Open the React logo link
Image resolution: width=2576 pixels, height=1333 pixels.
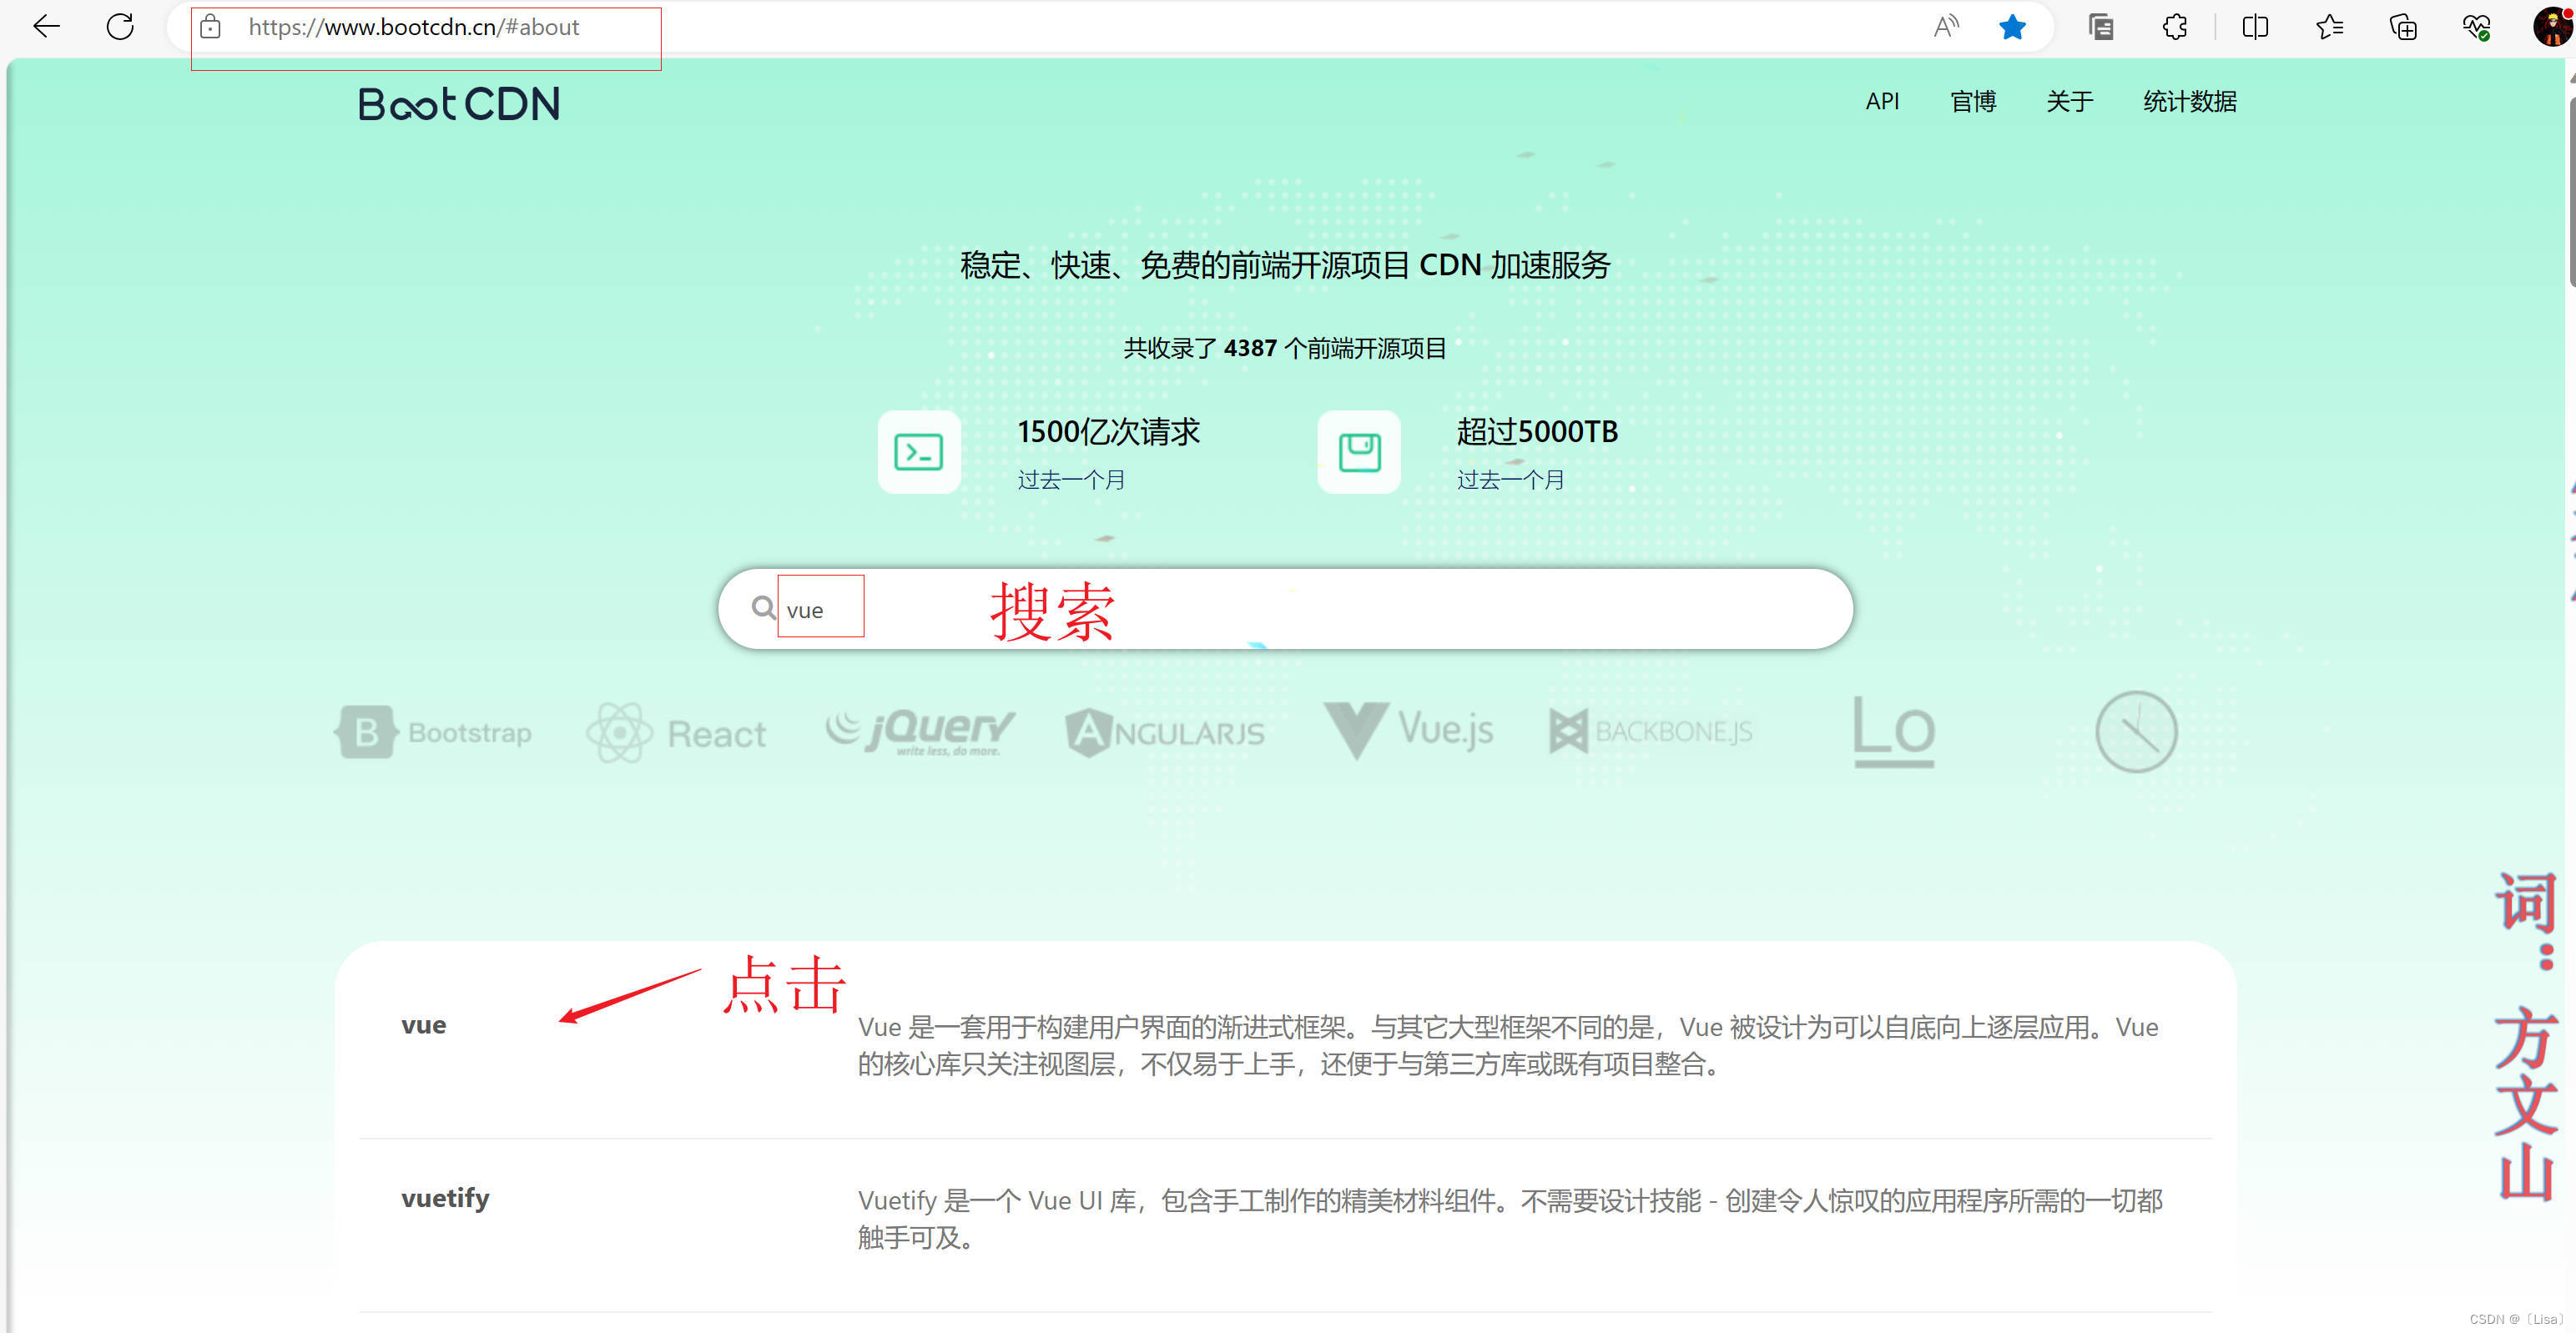(676, 733)
